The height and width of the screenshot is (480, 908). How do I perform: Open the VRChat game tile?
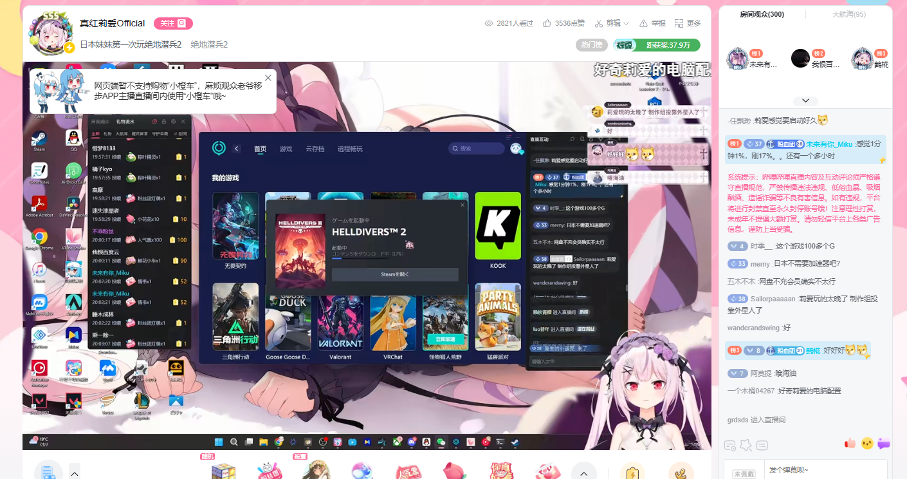coord(393,322)
